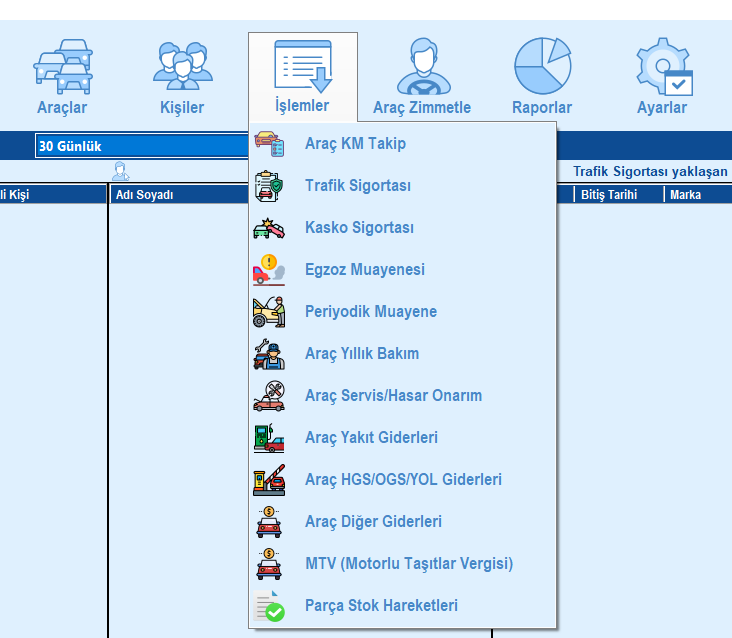
Task: Click the Egzoz Muayenesi warning icon
Action: coord(269,270)
